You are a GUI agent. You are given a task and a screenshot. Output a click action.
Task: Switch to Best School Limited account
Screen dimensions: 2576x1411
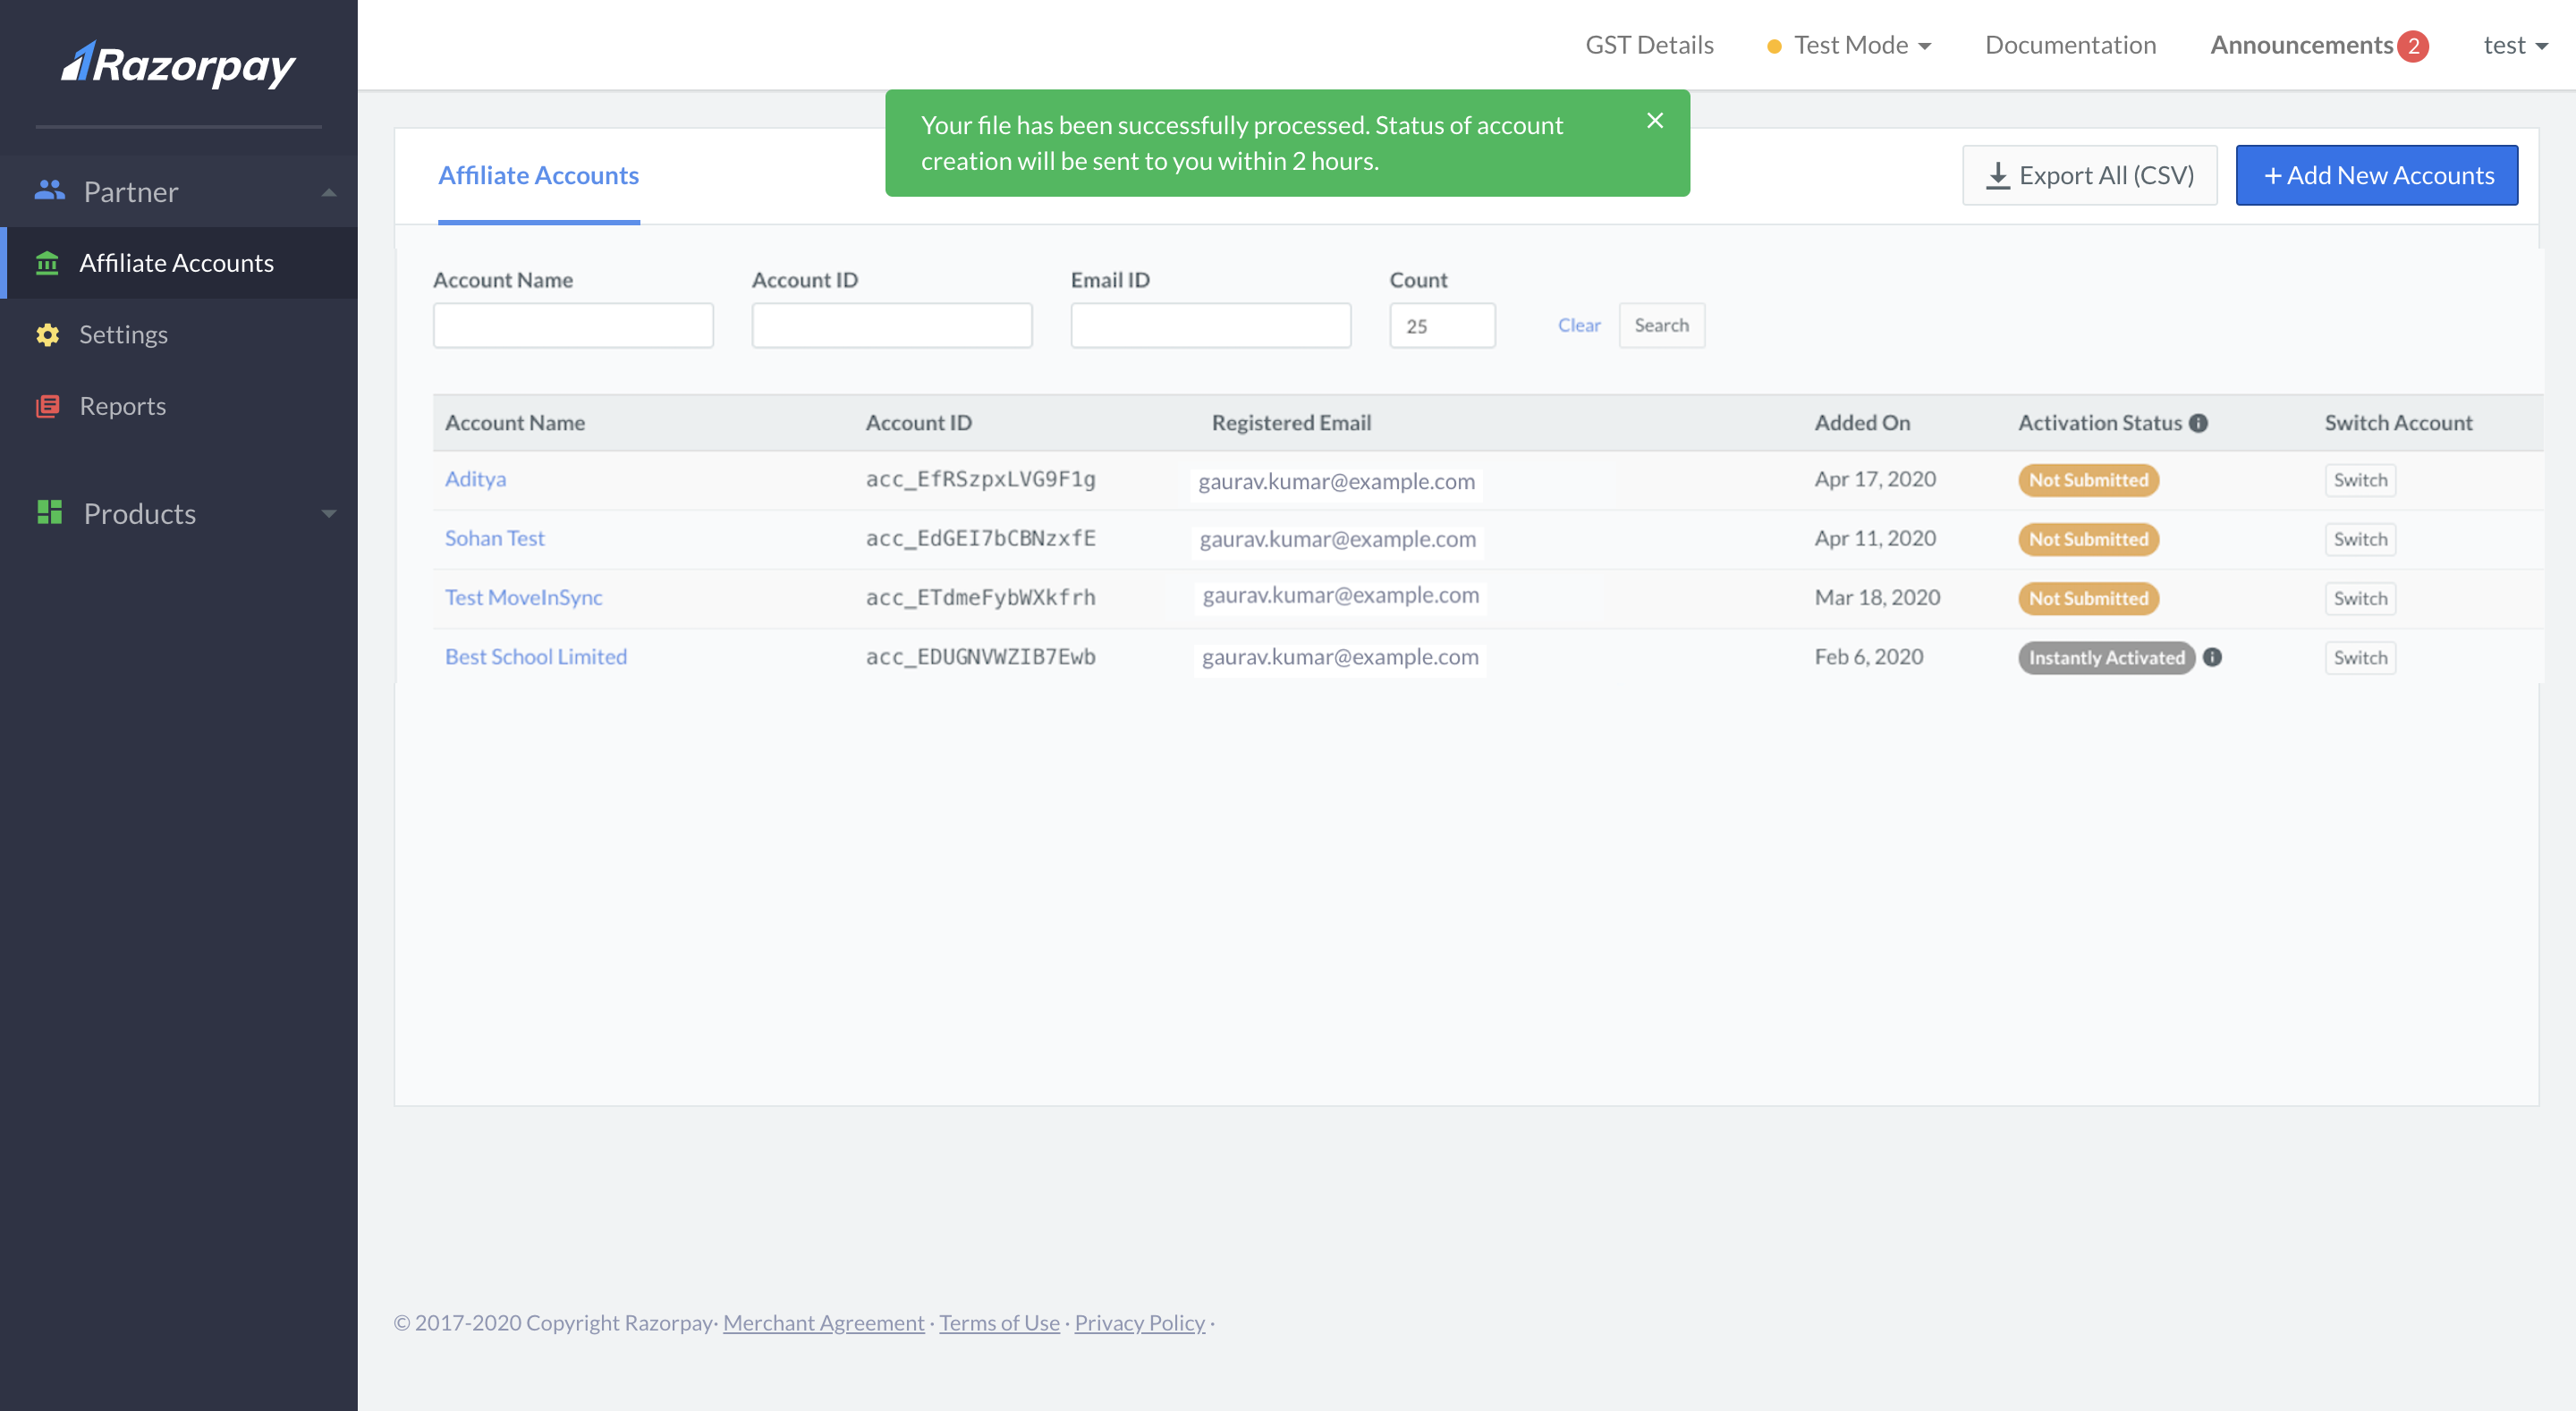click(x=2360, y=657)
